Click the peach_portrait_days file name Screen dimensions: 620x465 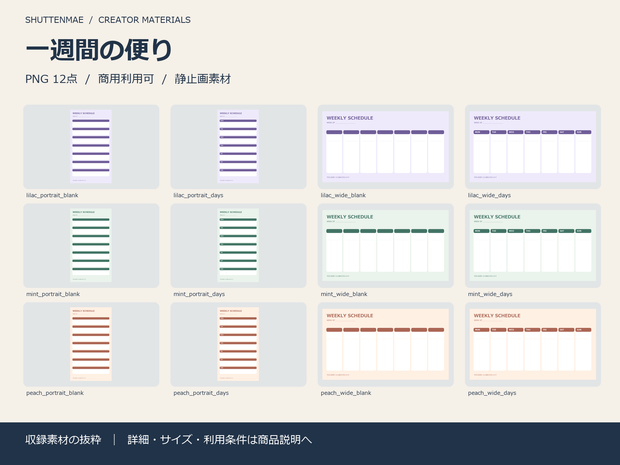[201, 393]
